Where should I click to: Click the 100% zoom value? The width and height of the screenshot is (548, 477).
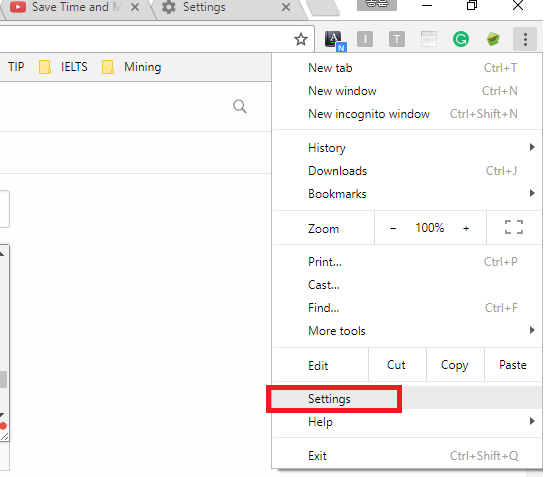pos(430,228)
